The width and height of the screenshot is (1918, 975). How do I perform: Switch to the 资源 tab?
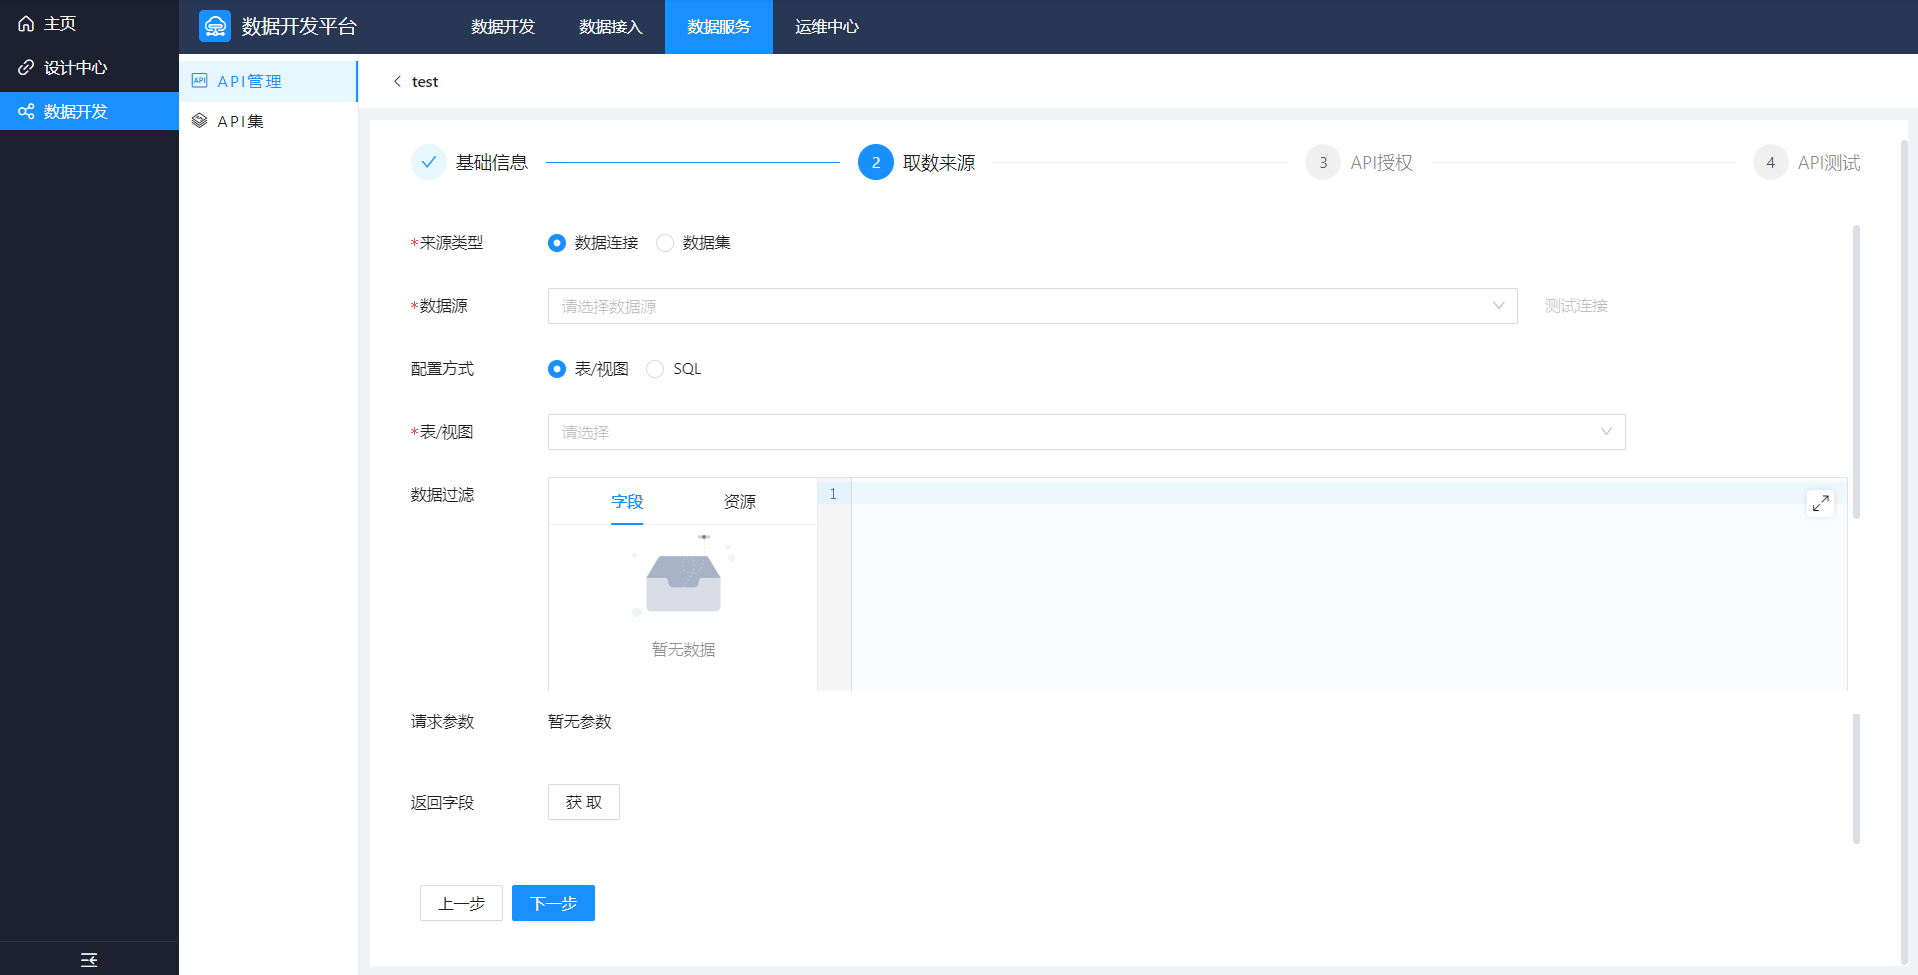click(739, 502)
